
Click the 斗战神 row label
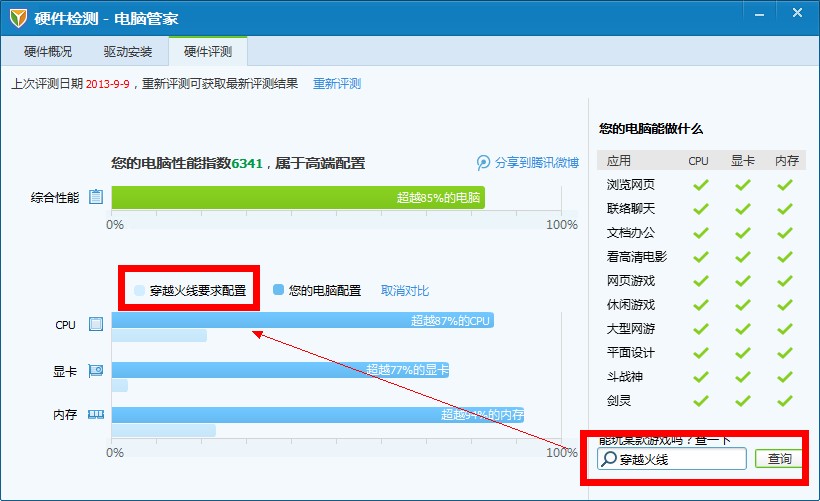coord(625,377)
